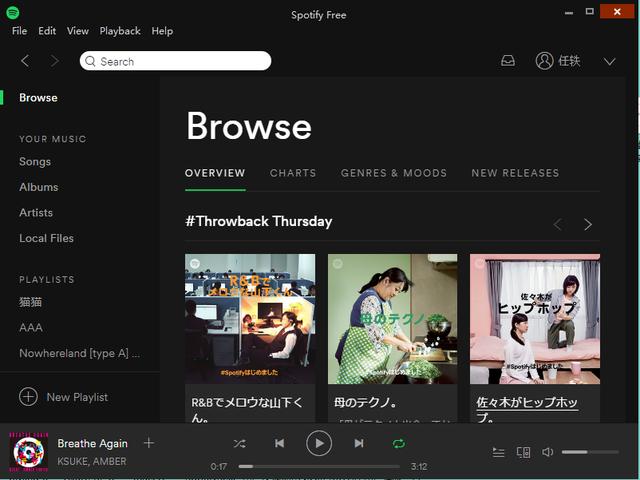This screenshot has width=640, height=480.
Task: Click the Breathe Again song title
Action: (x=93, y=443)
